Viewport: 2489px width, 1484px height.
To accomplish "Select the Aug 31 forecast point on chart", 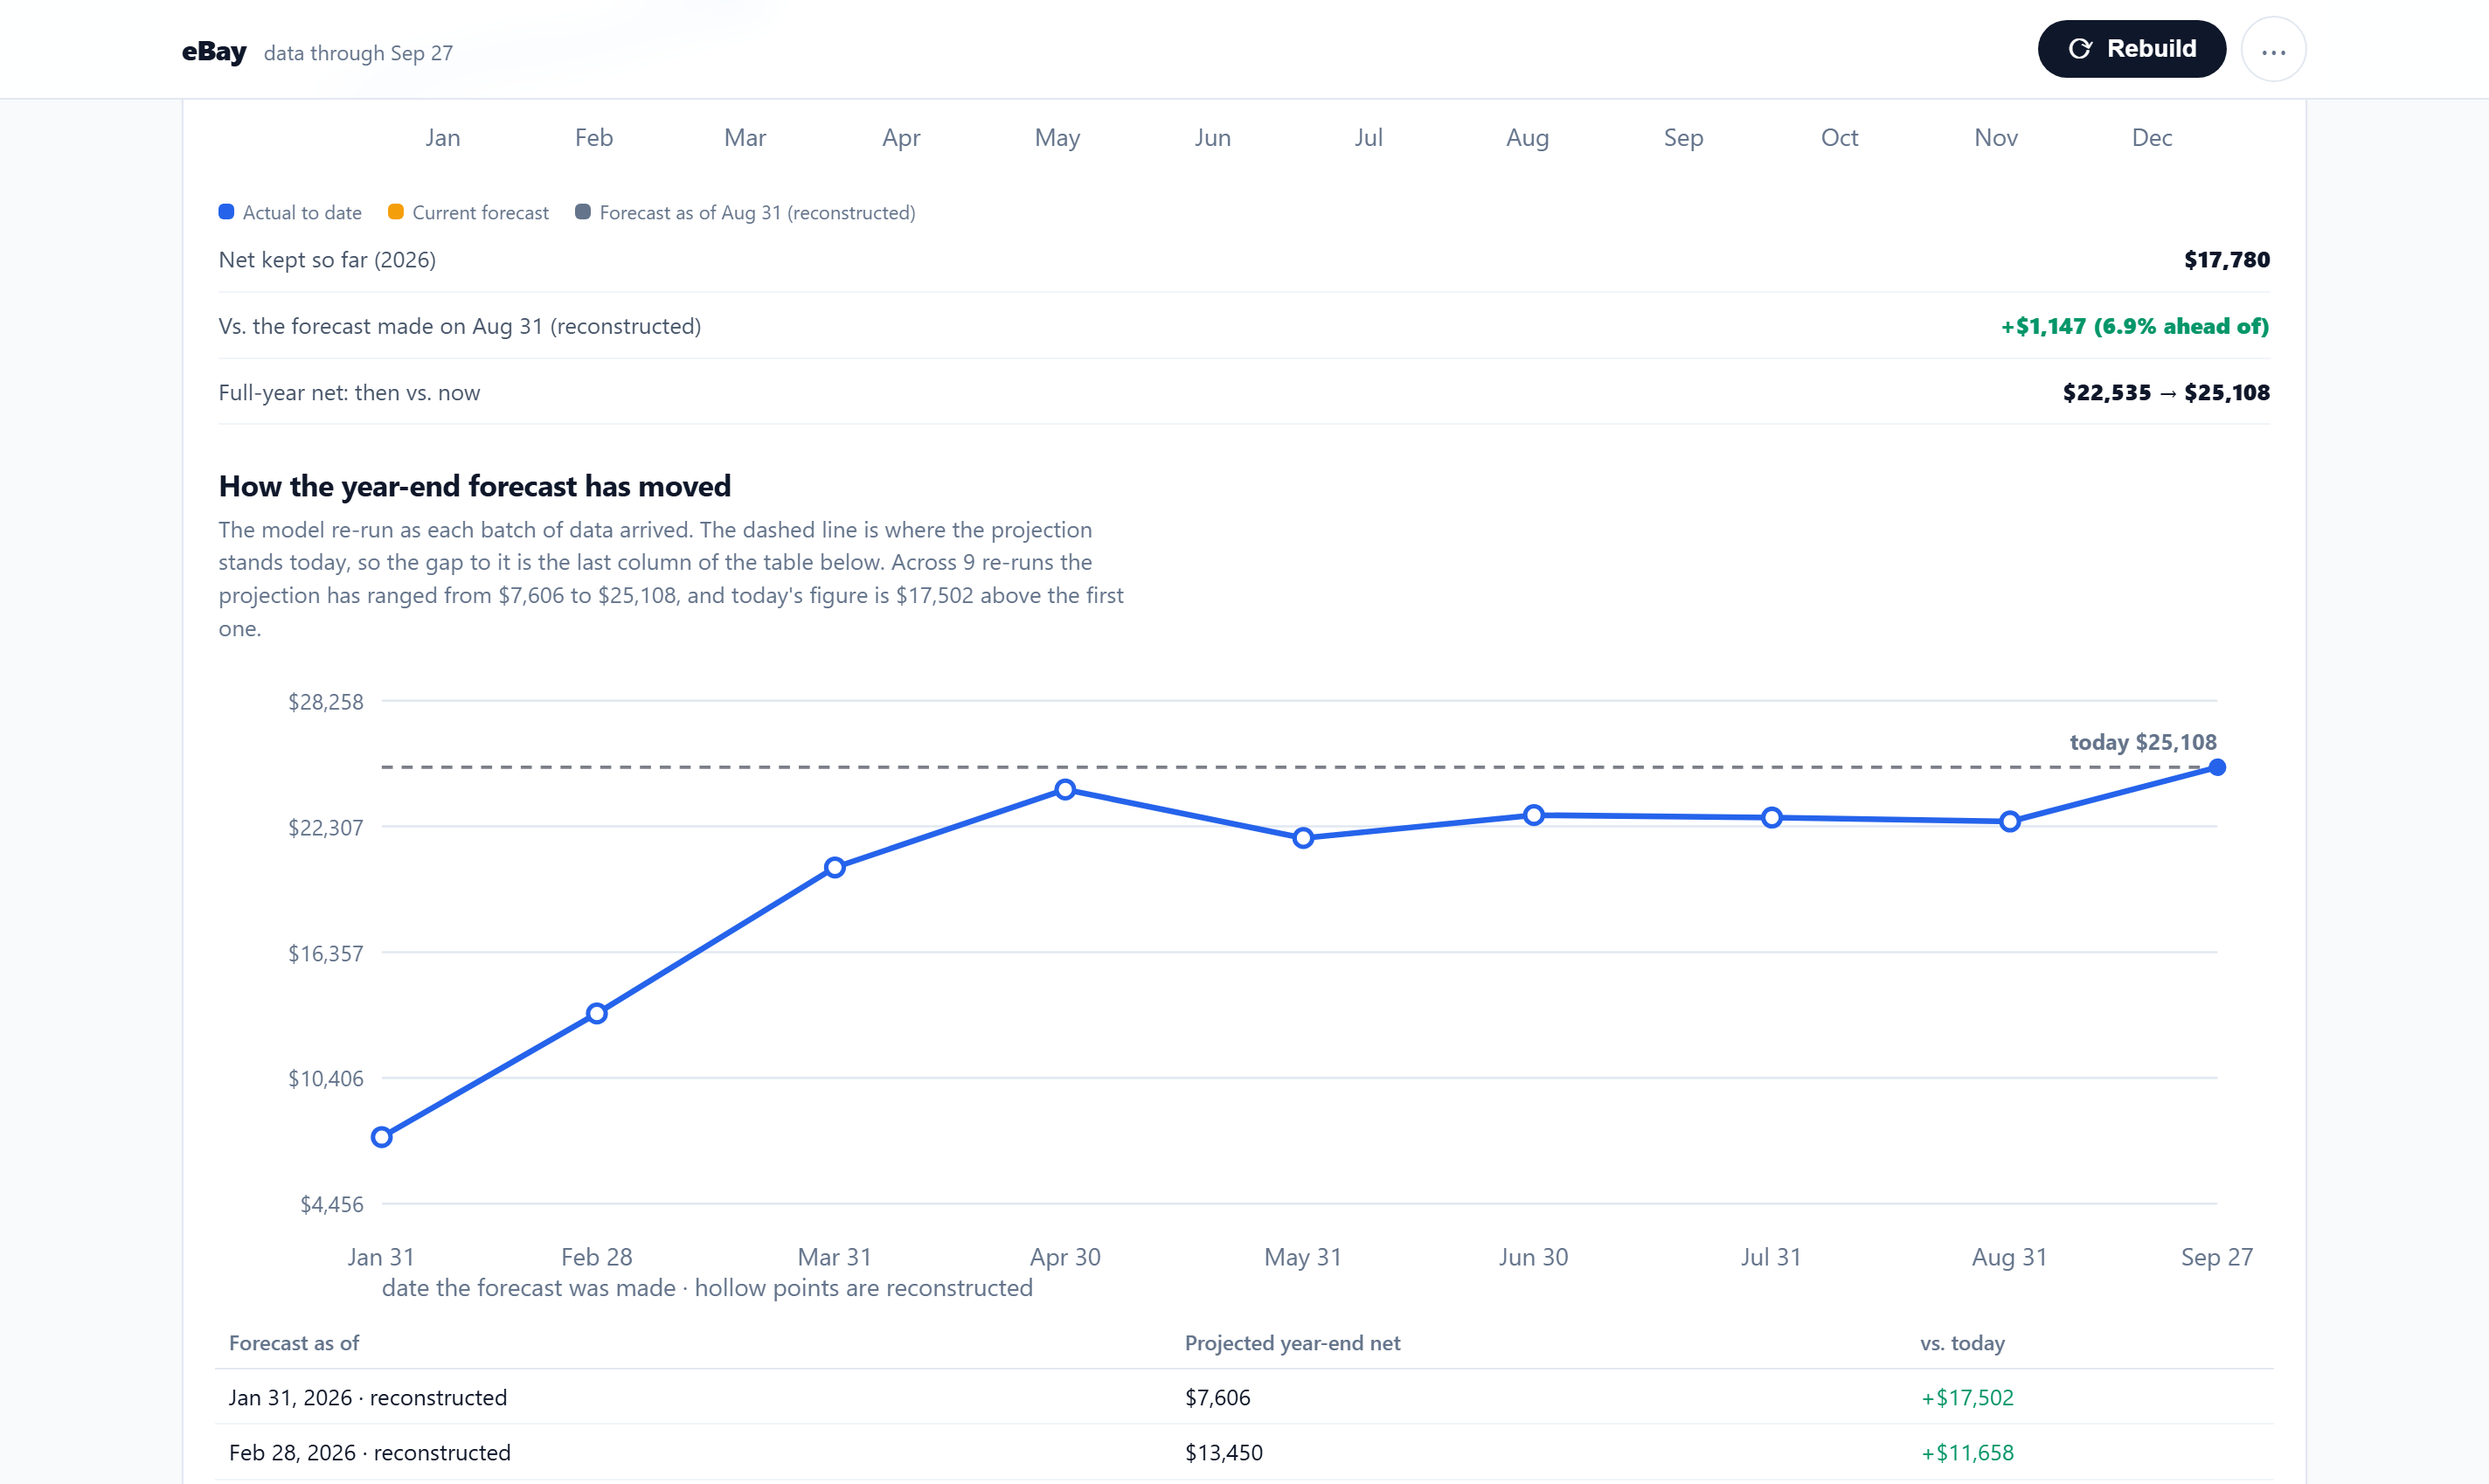I will point(2009,822).
